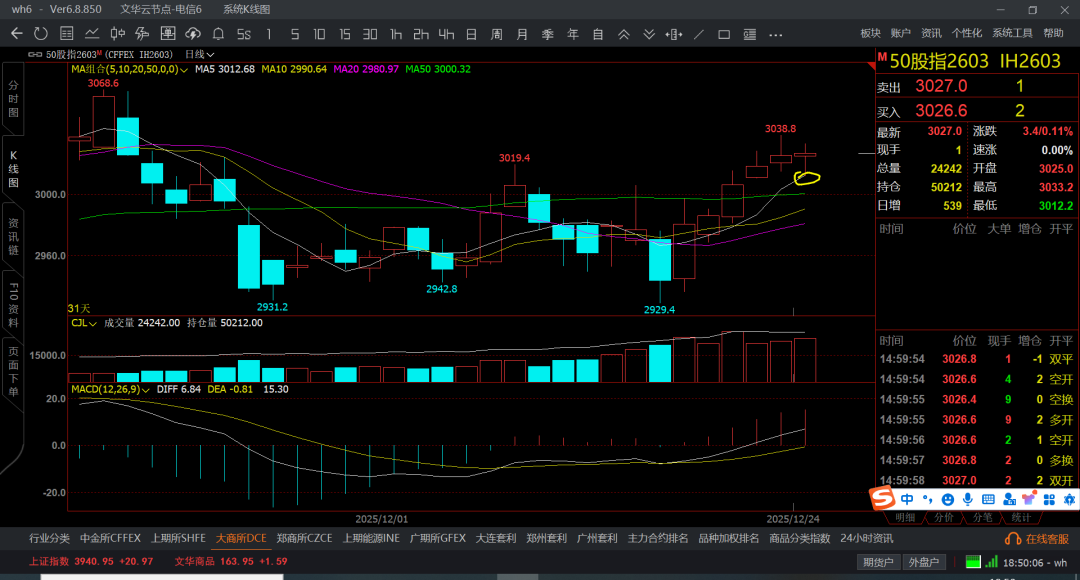Image resolution: width=1080 pixels, height=580 pixels.
Task: Select the candlestick K-line chart icon
Action: pos(118,34)
